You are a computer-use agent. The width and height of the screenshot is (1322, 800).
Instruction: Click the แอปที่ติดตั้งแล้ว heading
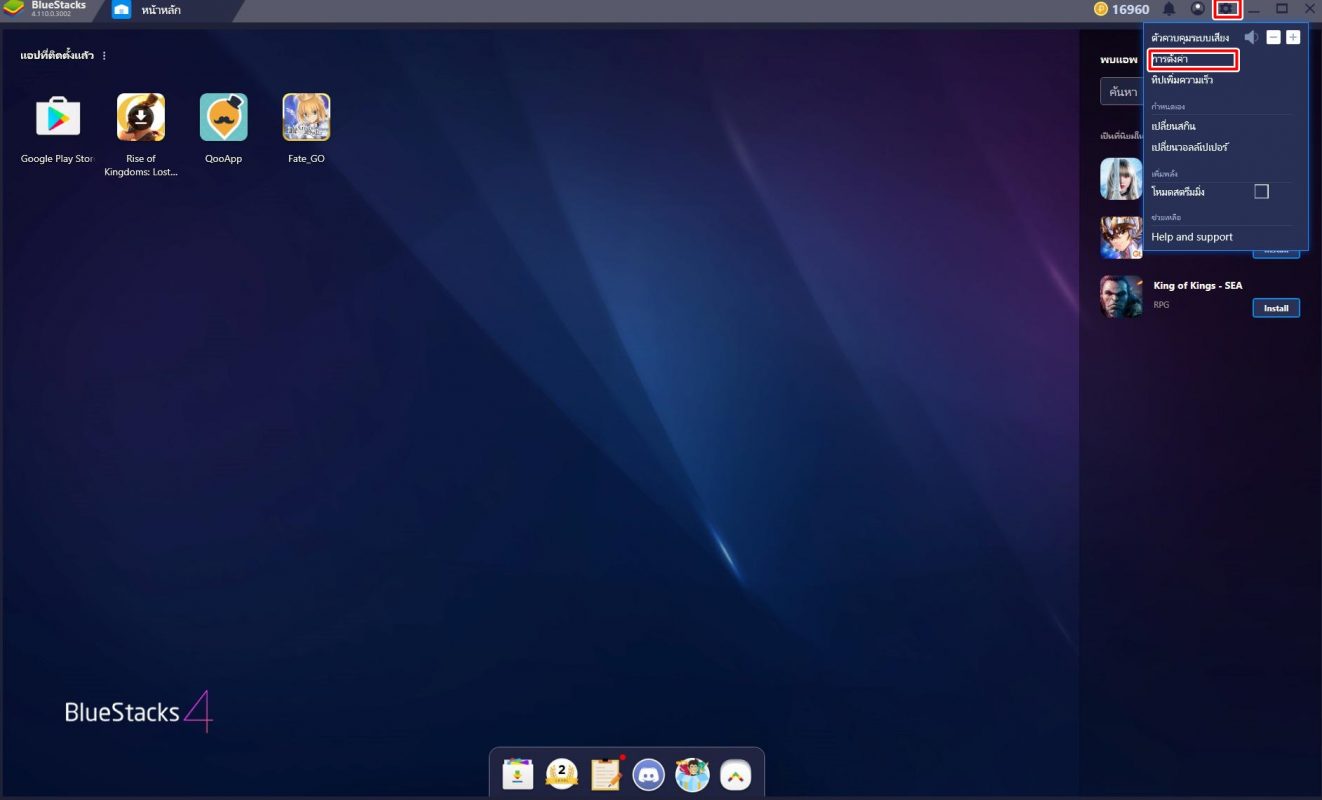57,56
